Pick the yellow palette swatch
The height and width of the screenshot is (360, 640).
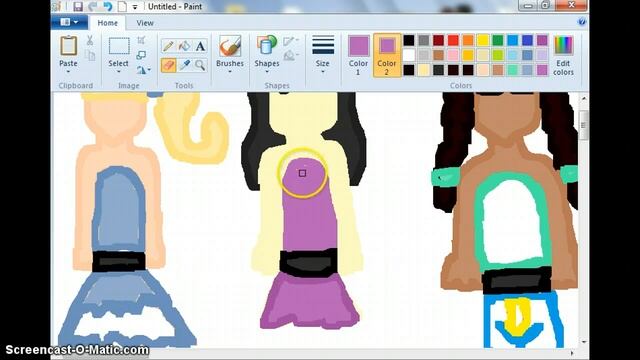click(483, 40)
